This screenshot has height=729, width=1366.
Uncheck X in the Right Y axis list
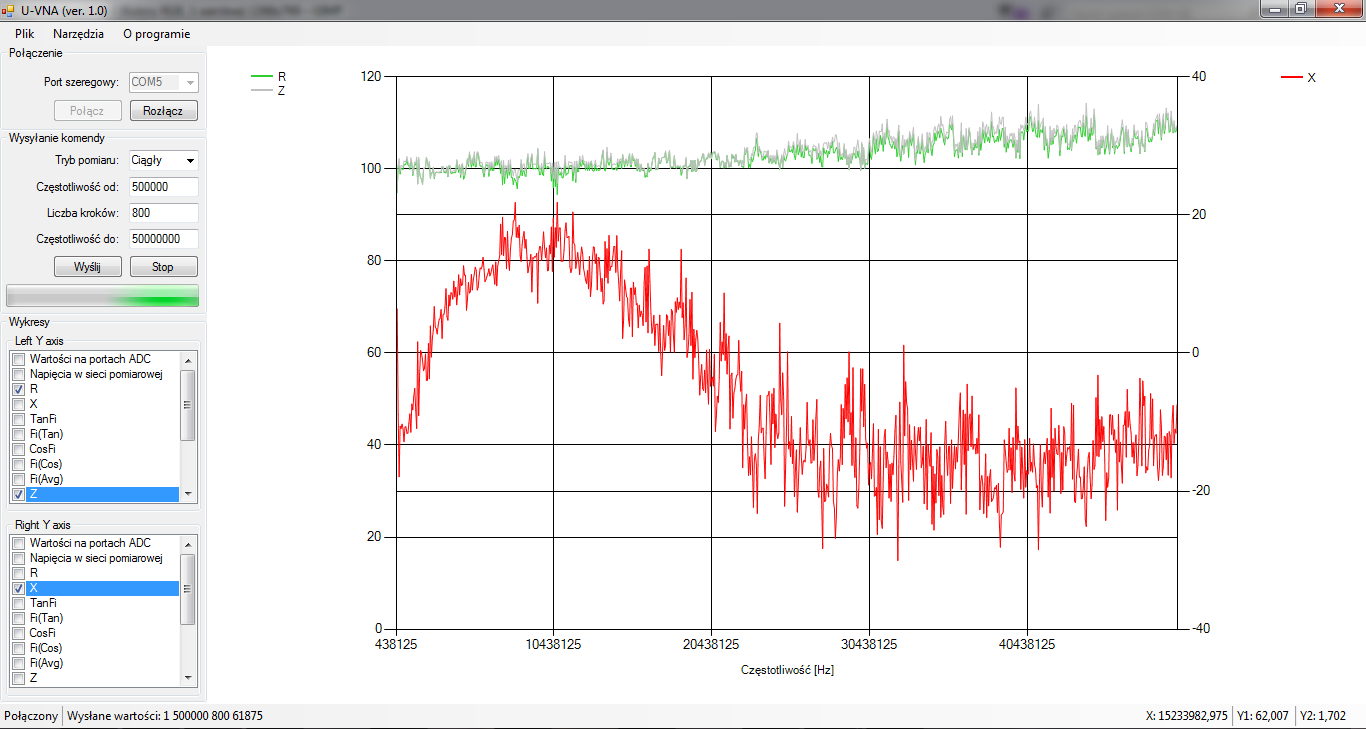(18, 588)
